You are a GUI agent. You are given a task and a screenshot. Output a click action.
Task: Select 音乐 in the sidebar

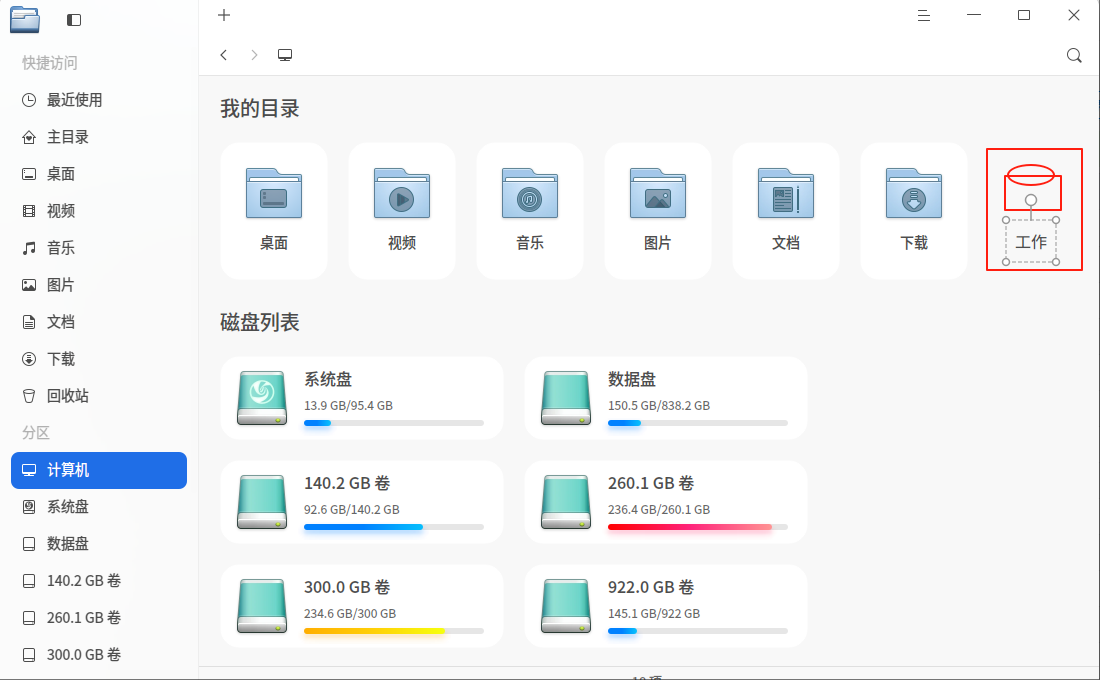[99, 248]
